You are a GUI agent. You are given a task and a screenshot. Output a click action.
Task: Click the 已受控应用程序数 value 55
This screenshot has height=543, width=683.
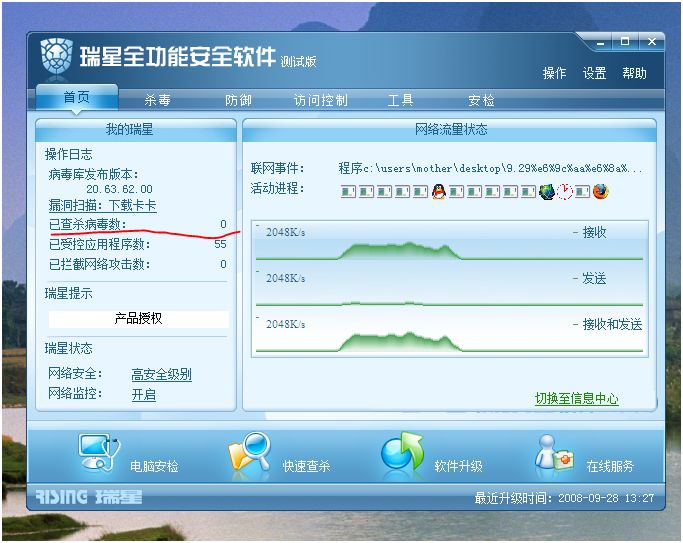[220, 244]
